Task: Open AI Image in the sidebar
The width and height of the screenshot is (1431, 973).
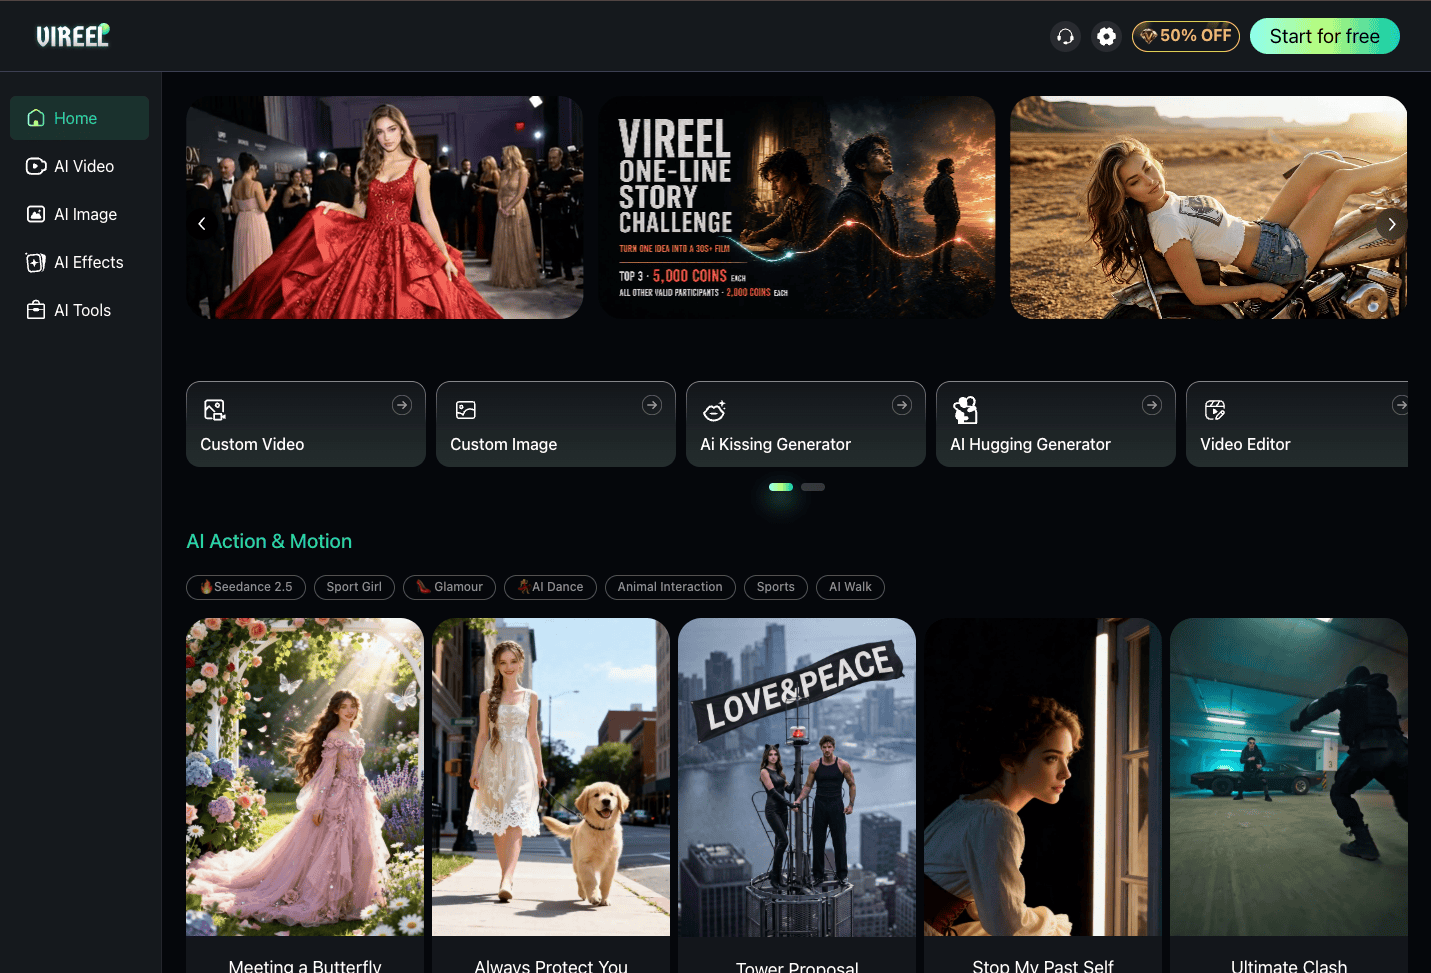Action: (79, 214)
